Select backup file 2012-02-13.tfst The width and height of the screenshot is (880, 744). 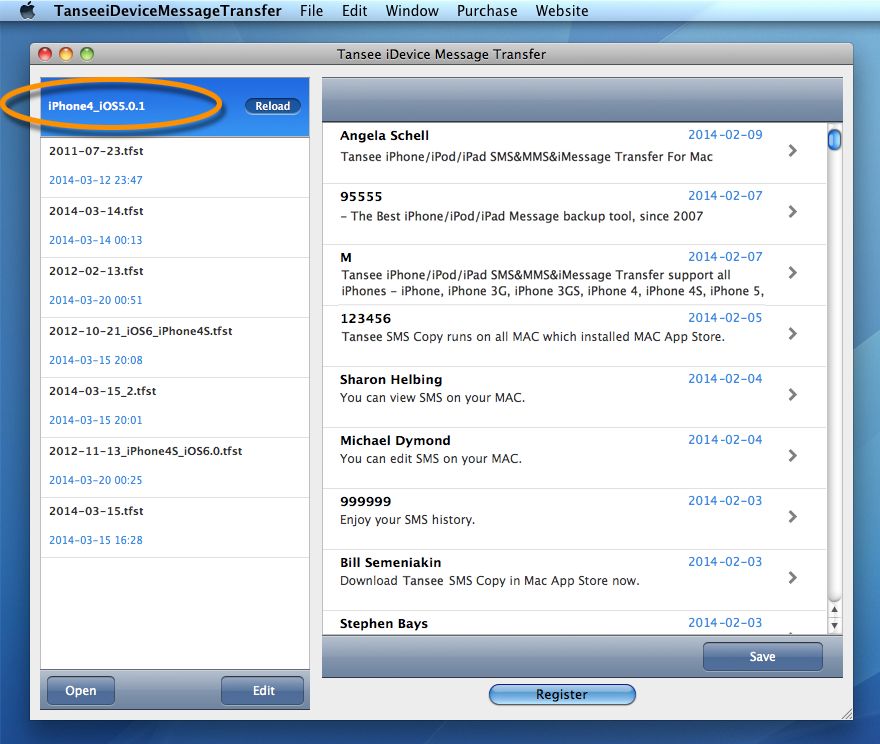[x=175, y=287]
